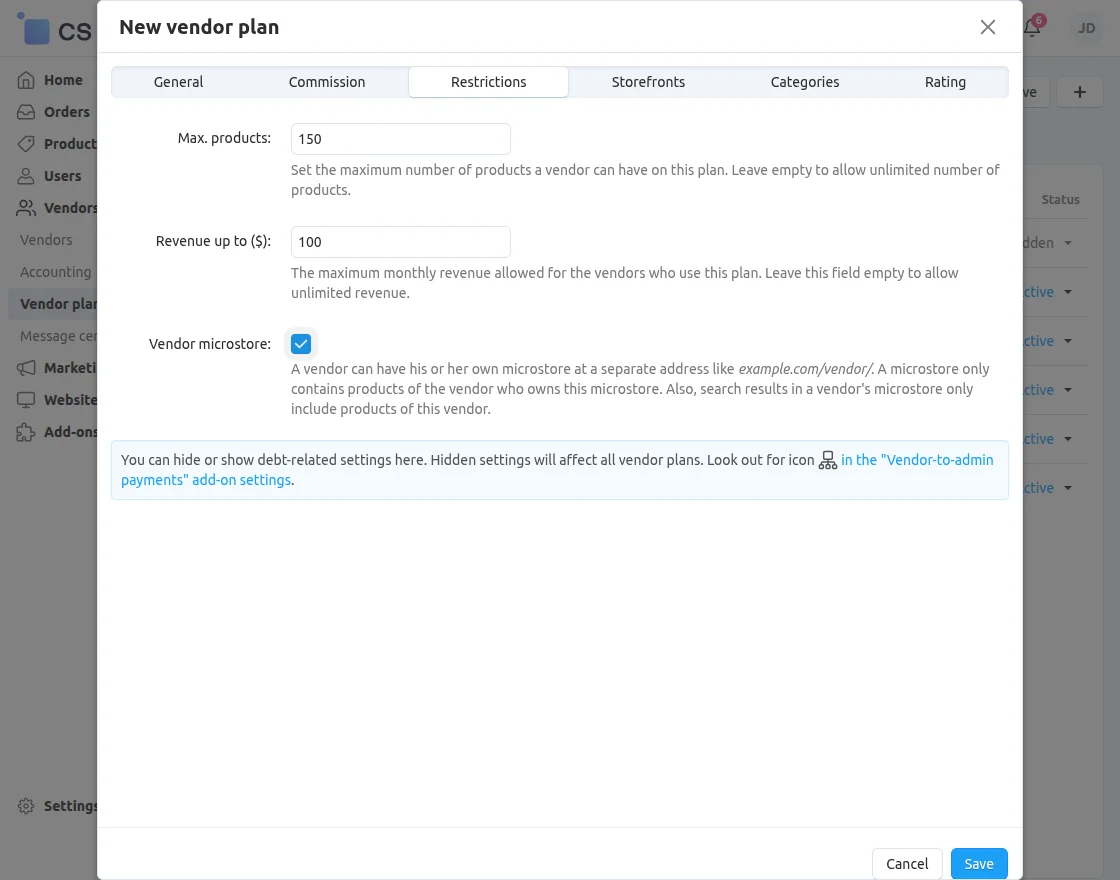Click the Products tag icon
Viewport: 1120px width, 880px height.
pos(26,143)
